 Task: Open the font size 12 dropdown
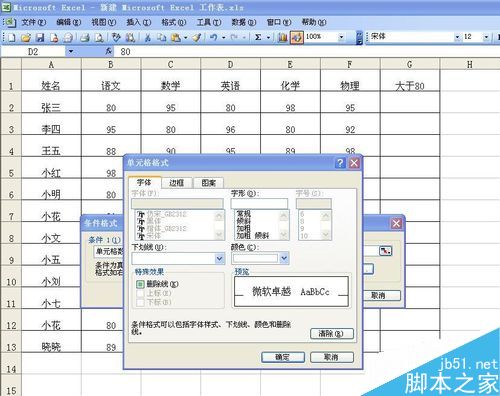tap(486, 37)
